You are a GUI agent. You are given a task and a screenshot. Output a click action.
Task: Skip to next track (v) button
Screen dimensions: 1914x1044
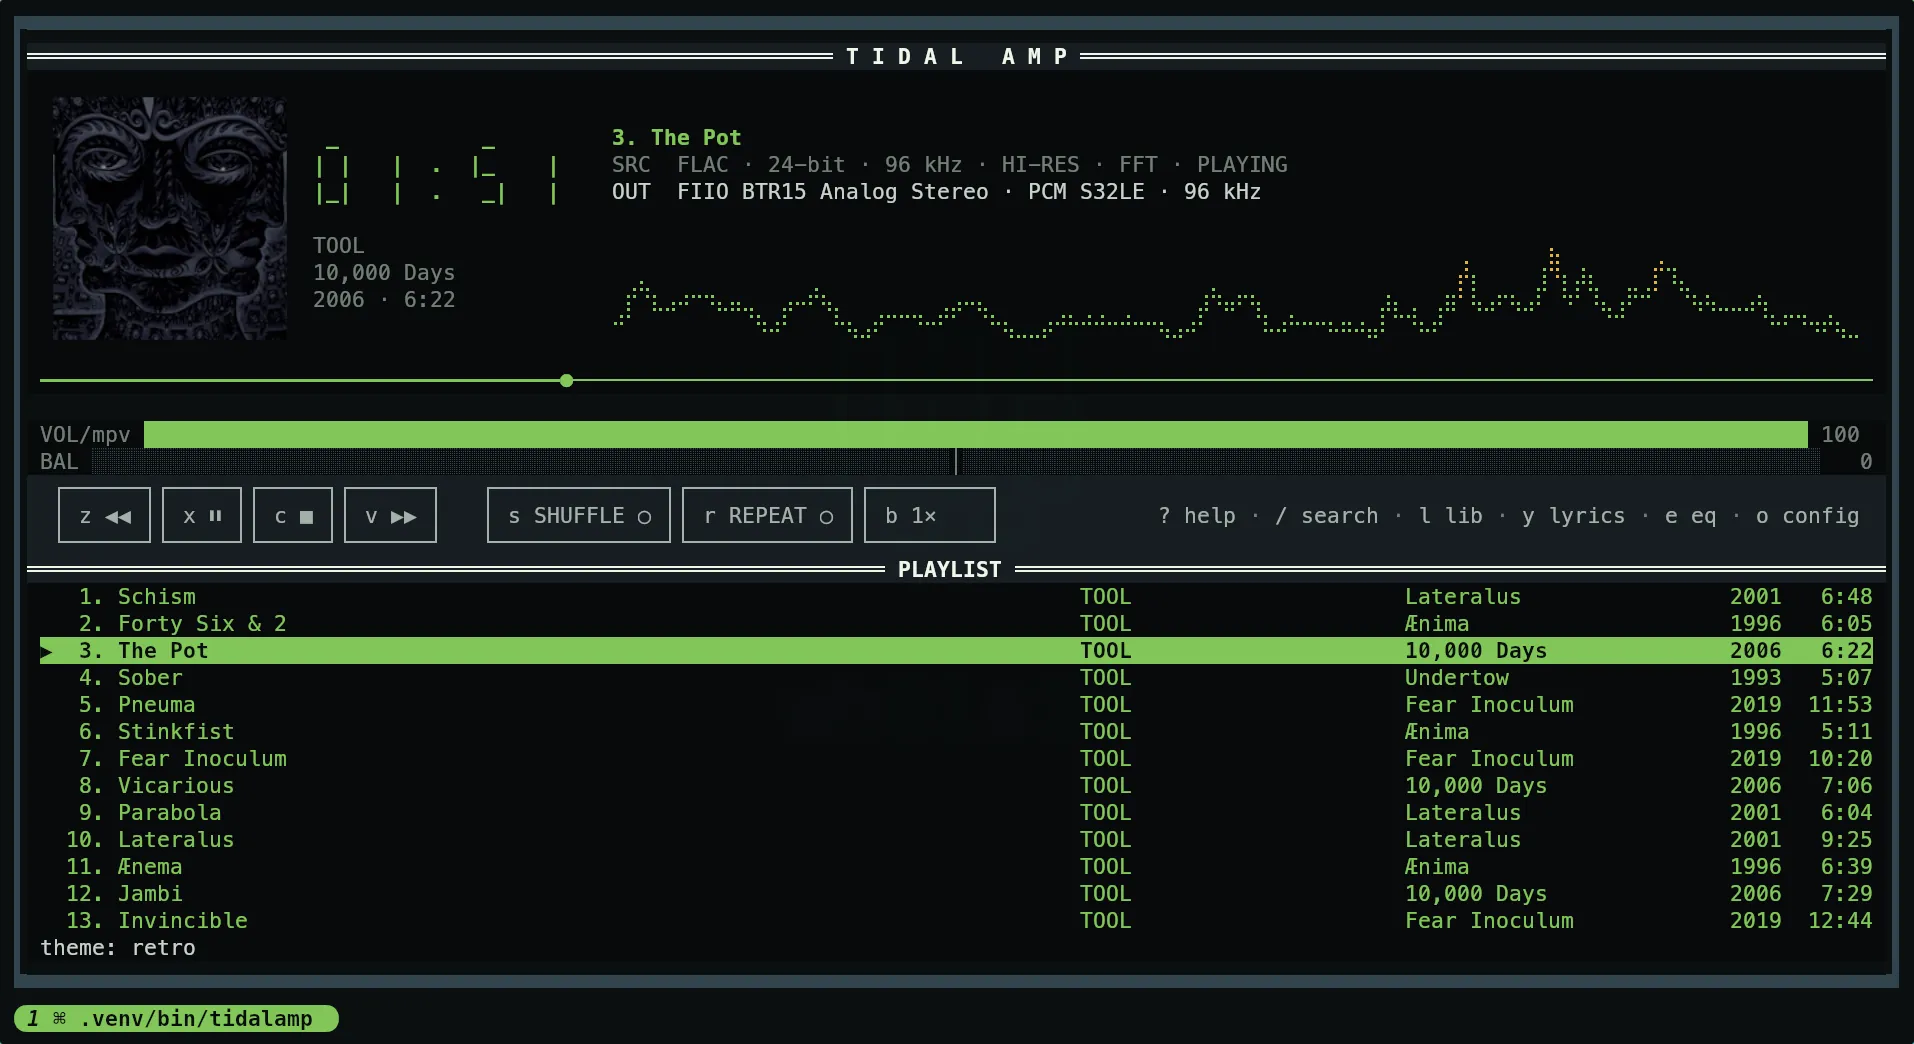390,515
